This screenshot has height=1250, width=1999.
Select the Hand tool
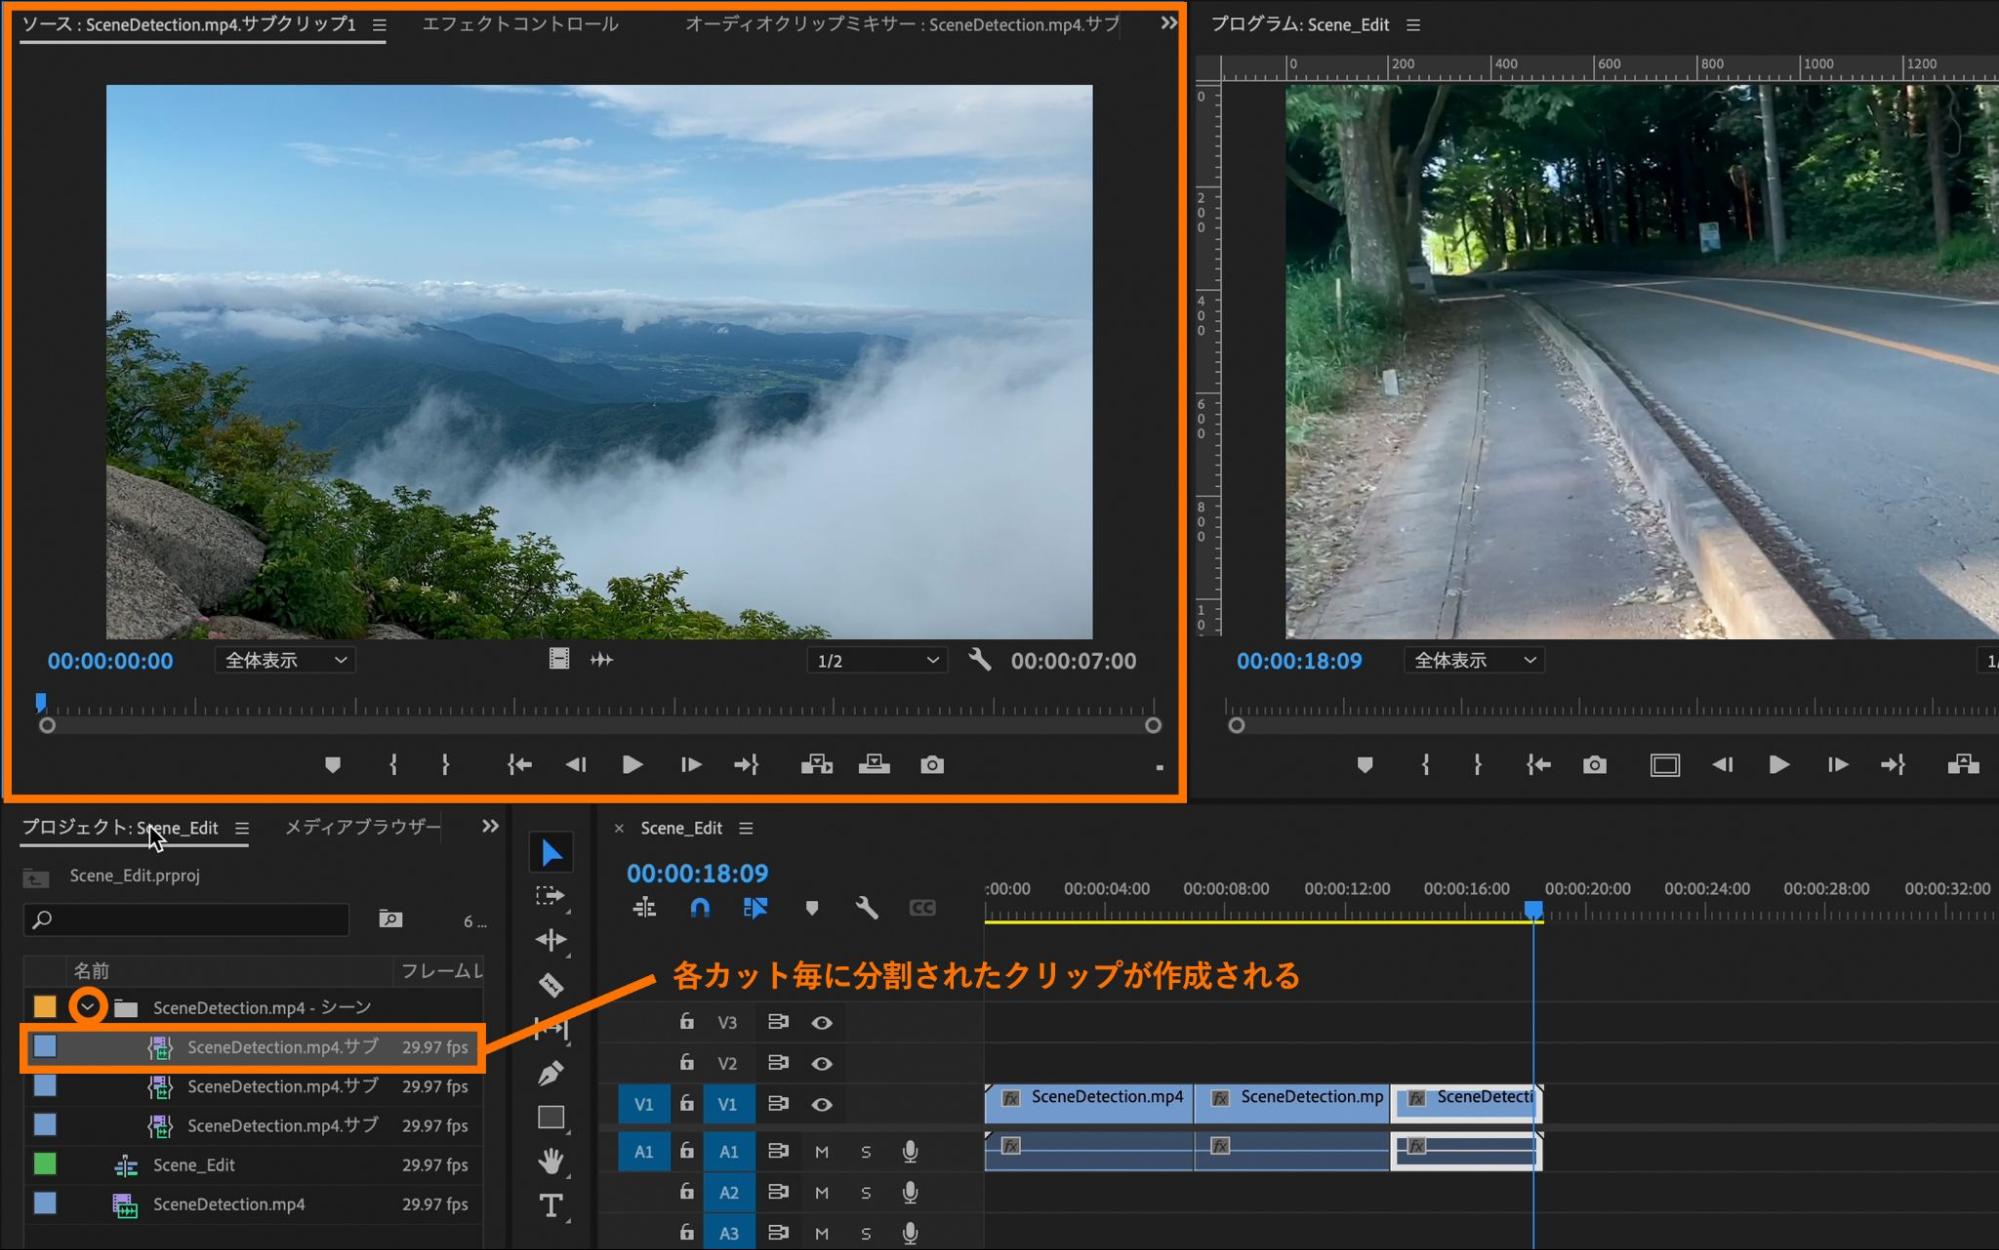(x=551, y=1161)
